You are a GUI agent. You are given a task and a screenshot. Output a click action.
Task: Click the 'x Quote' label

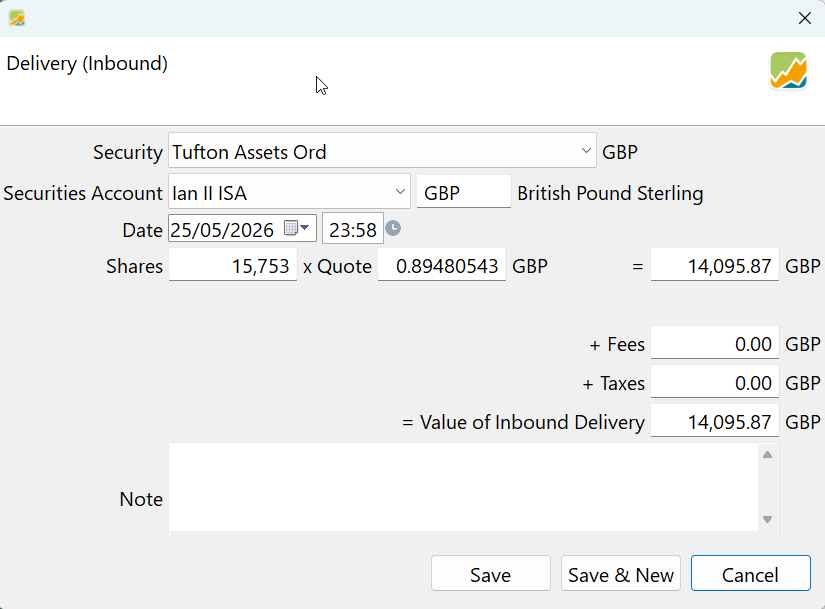(337, 266)
